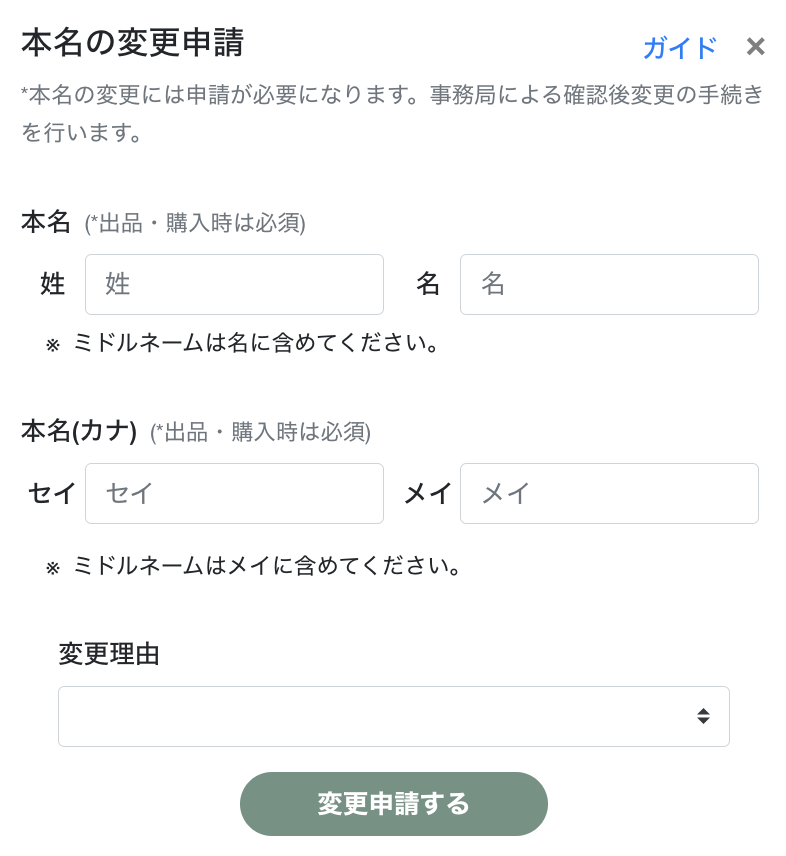Click the note ミドルネームは名に含めてください

[256, 344]
